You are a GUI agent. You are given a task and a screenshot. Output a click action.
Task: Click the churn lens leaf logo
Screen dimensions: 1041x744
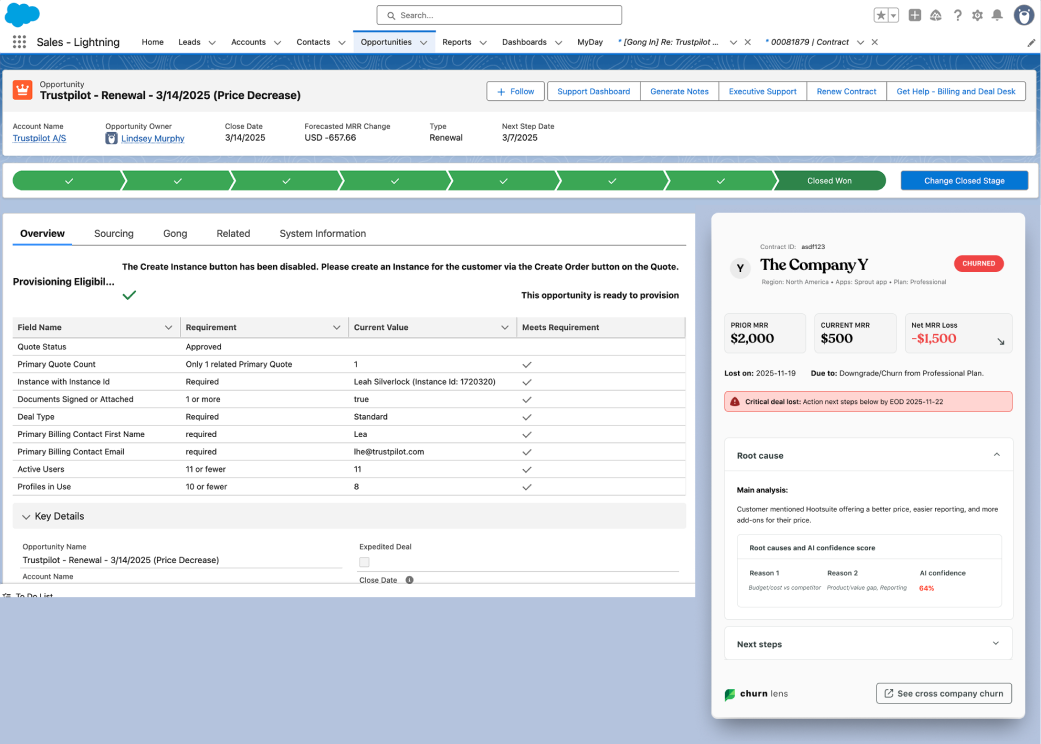tap(730, 694)
